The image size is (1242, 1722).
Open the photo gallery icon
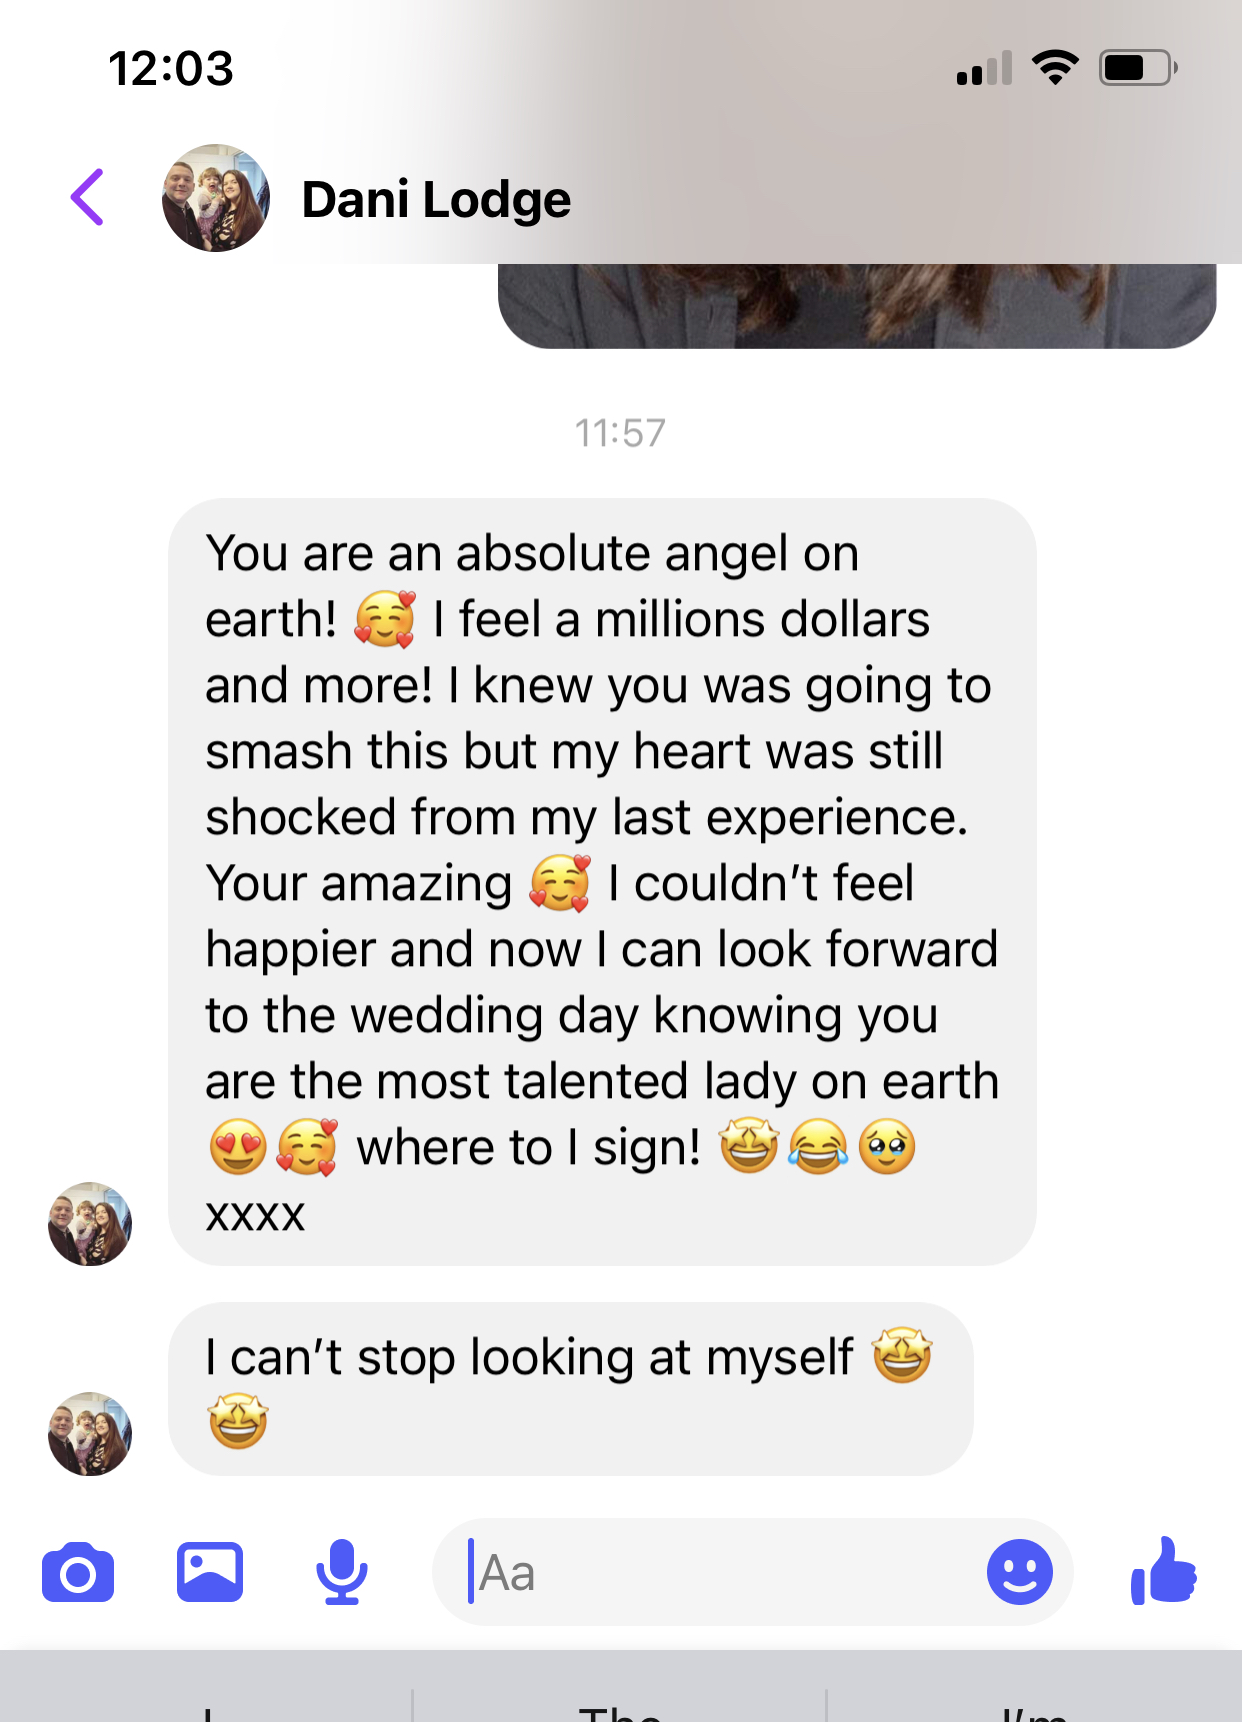pyautogui.click(x=210, y=1572)
